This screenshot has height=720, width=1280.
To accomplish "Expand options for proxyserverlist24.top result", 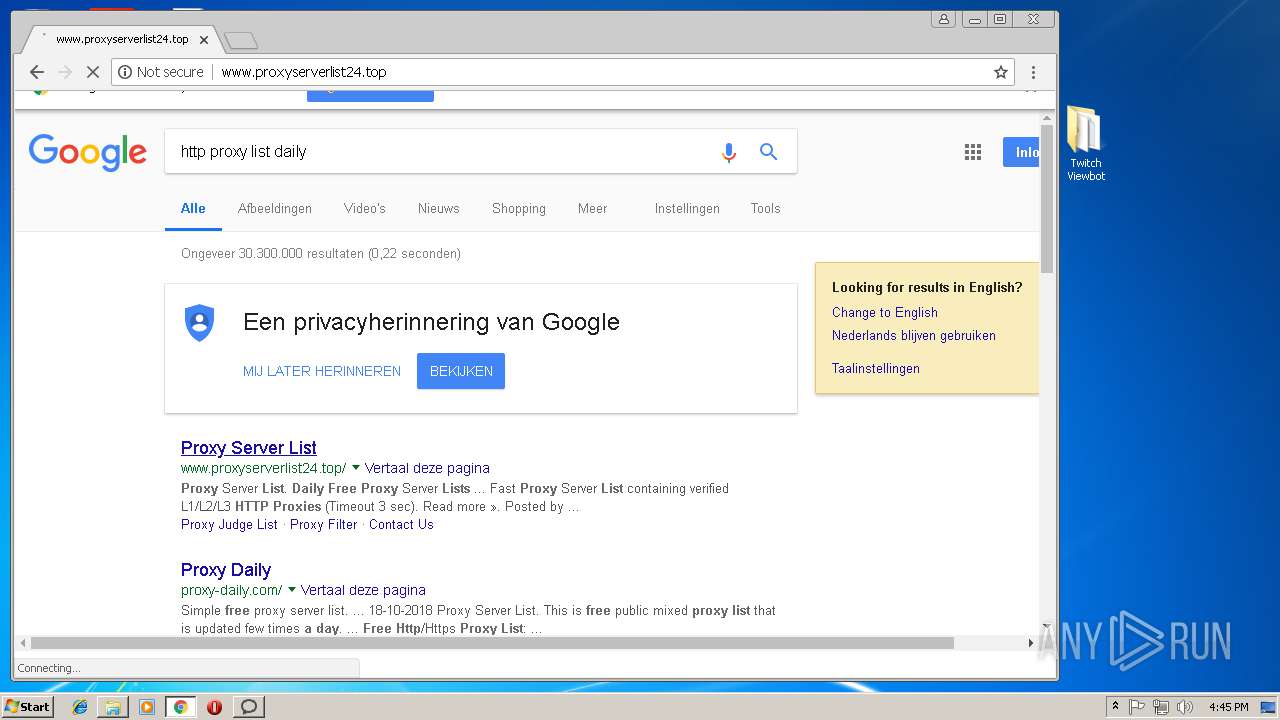I will [x=356, y=468].
